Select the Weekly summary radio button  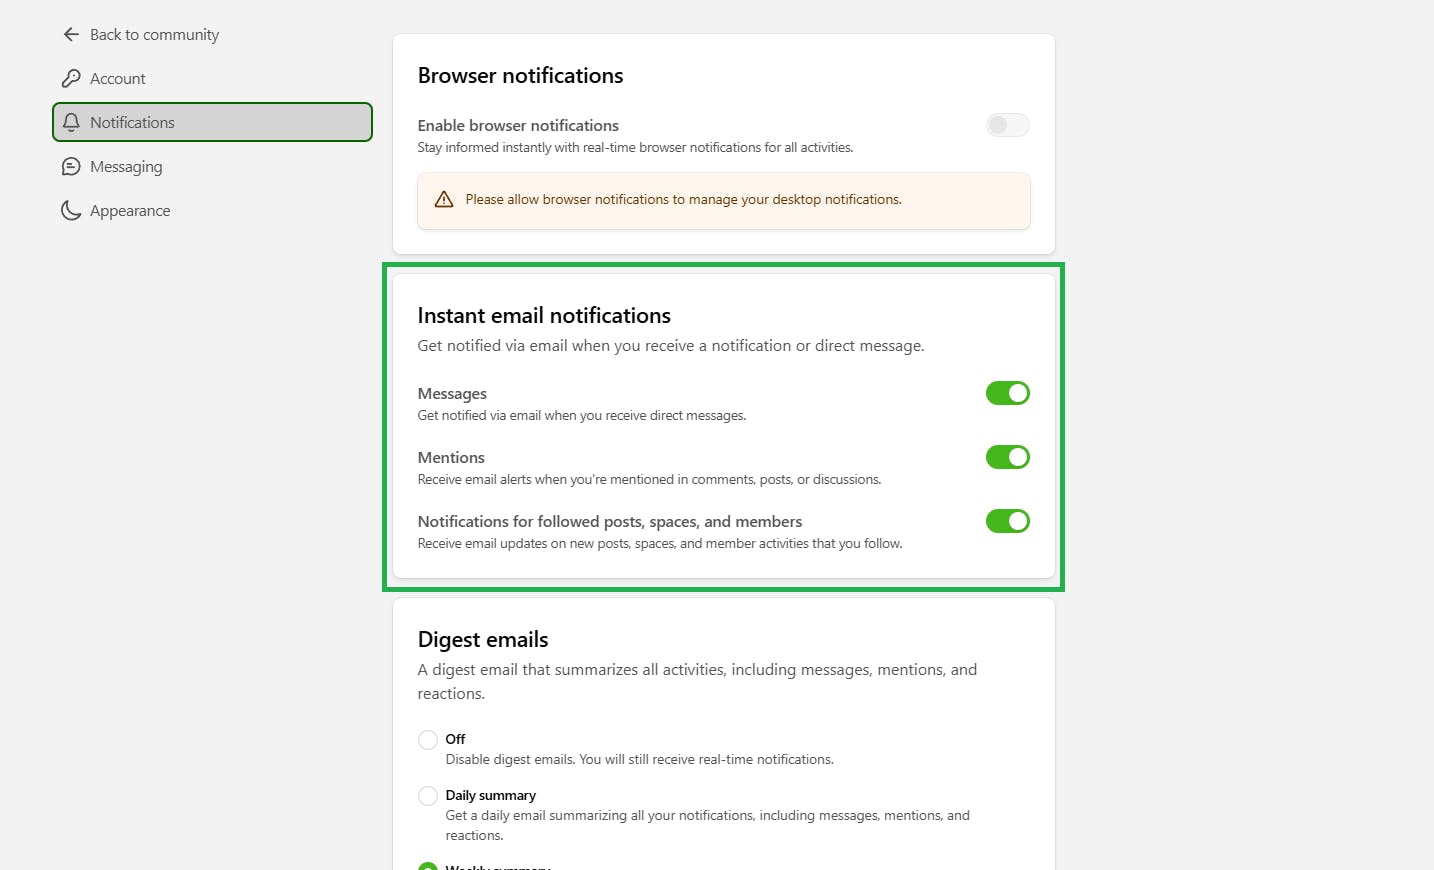tap(428, 866)
